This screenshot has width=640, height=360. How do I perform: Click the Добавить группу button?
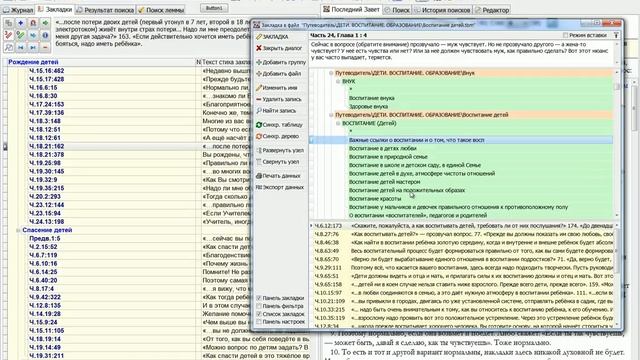280,62
